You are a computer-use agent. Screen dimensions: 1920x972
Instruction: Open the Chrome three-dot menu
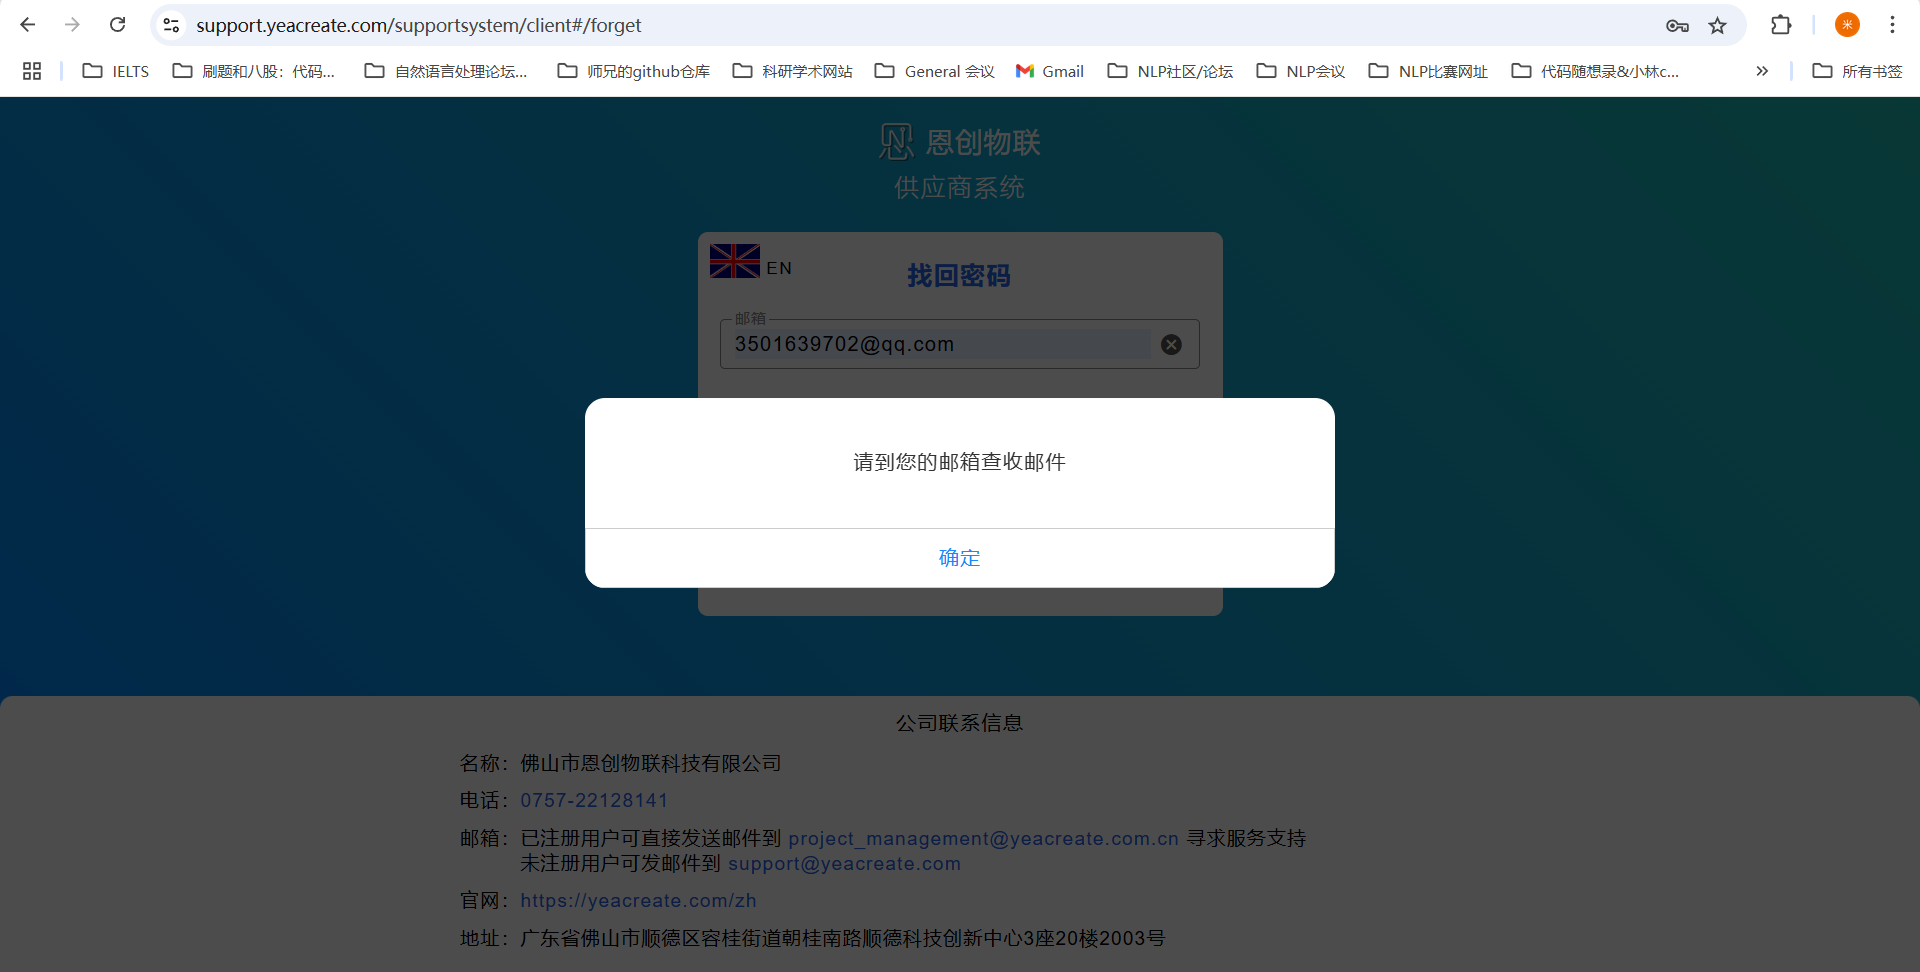click(1892, 25)
